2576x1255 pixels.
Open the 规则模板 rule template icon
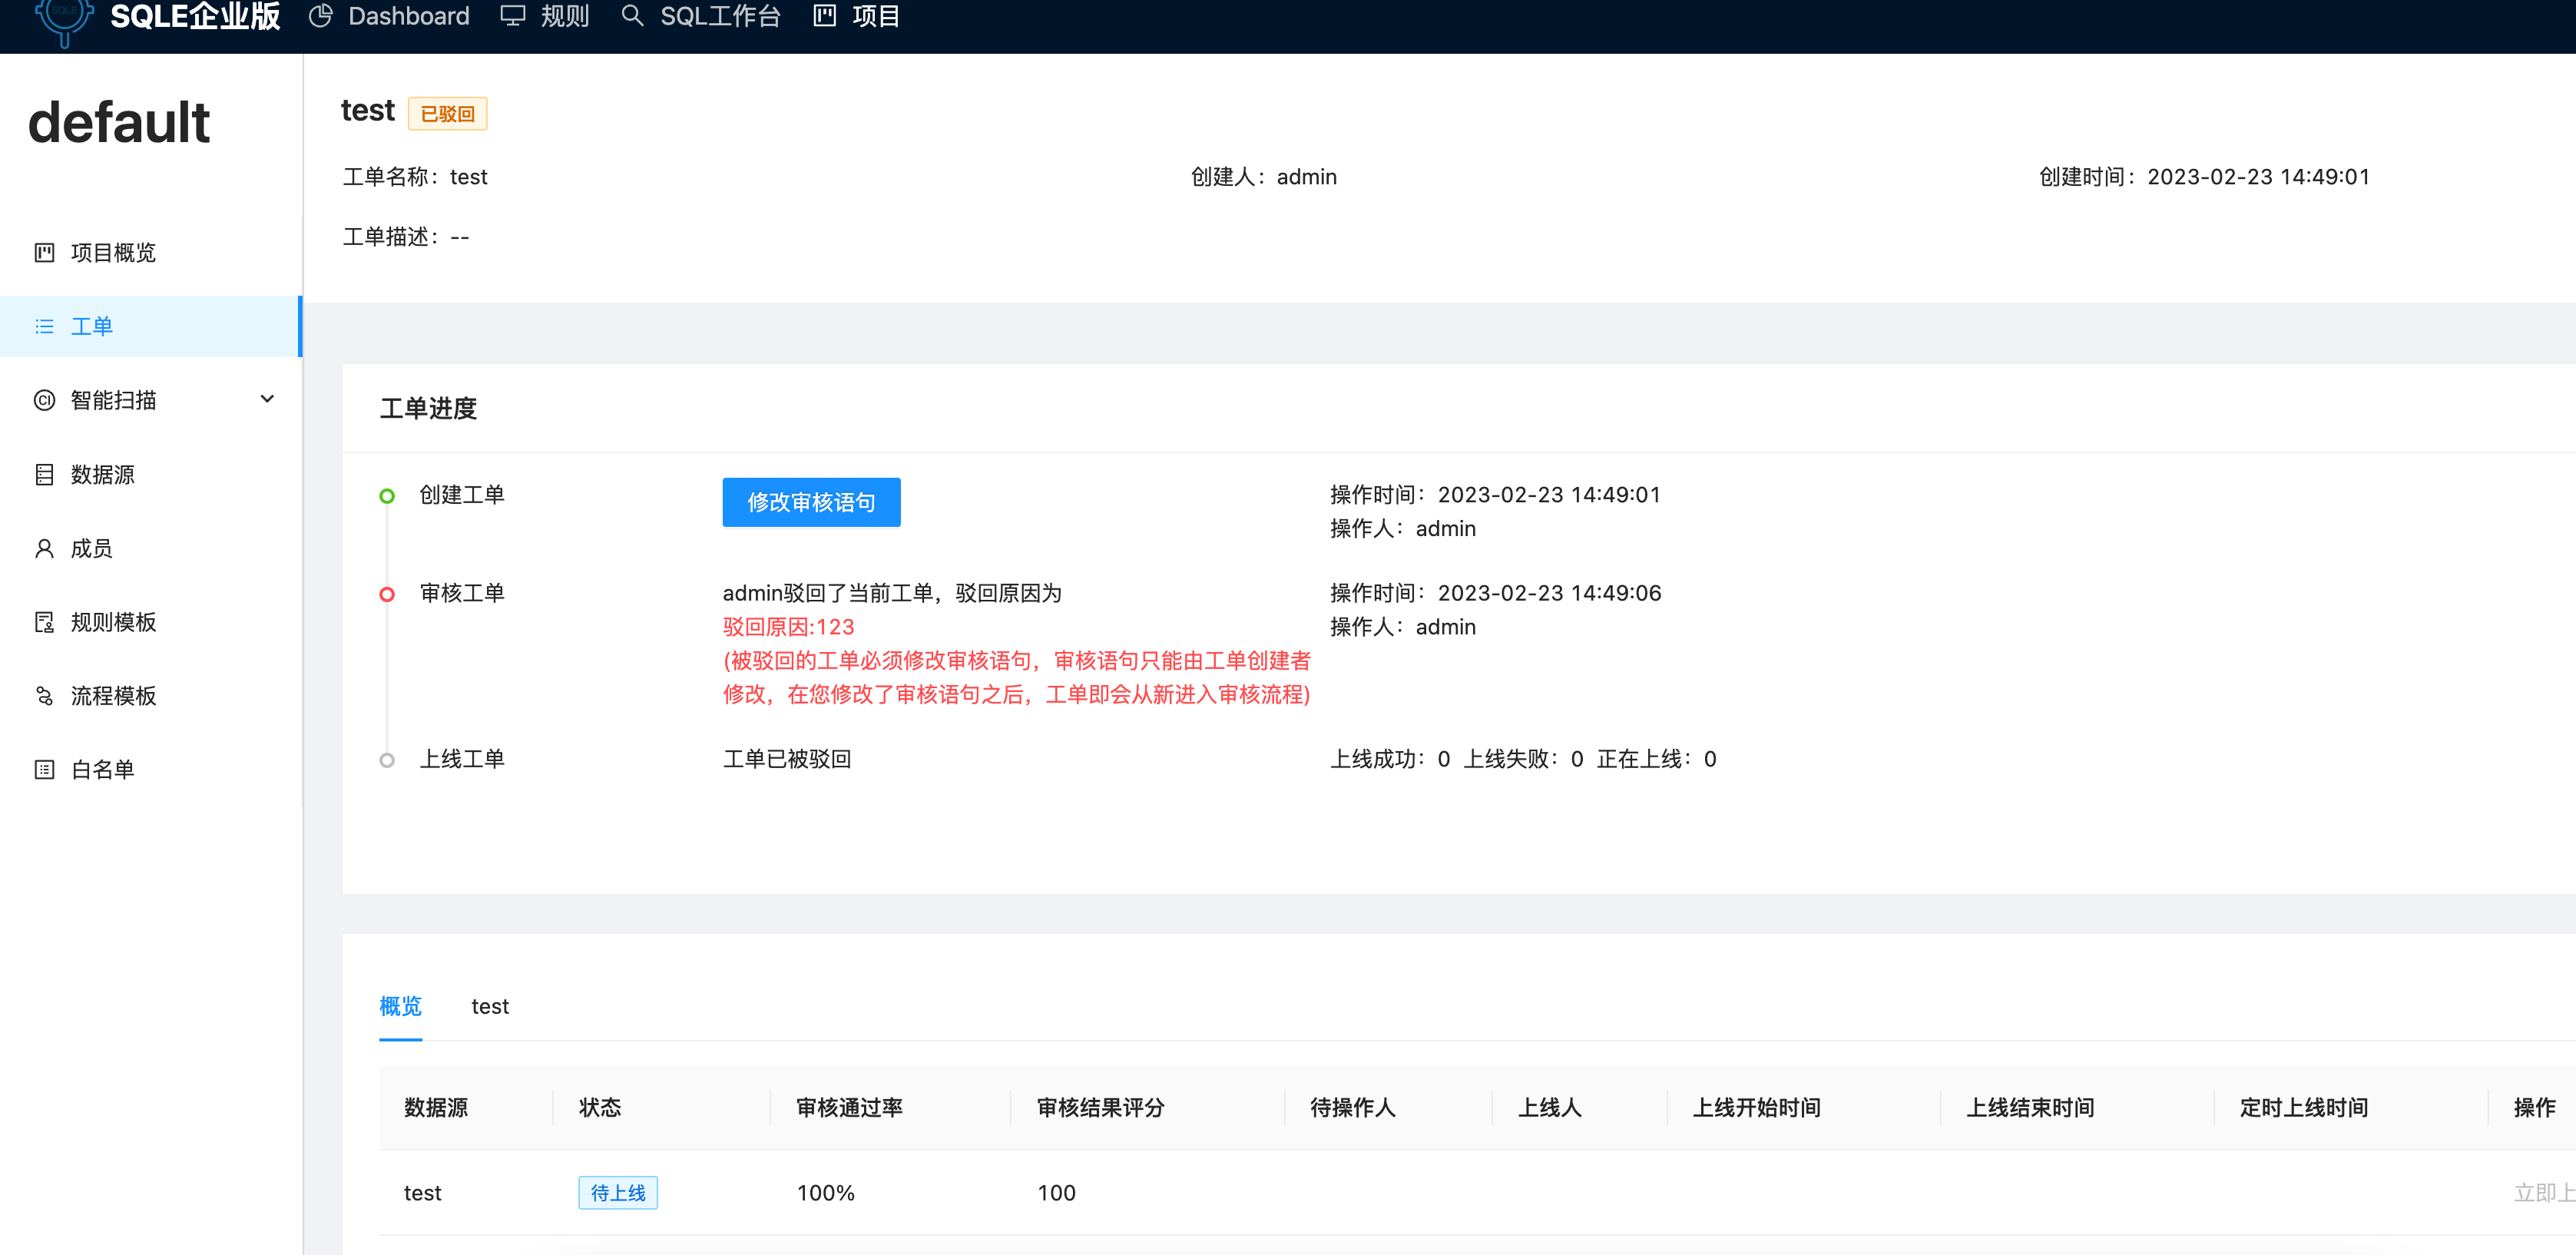[43, 621]
